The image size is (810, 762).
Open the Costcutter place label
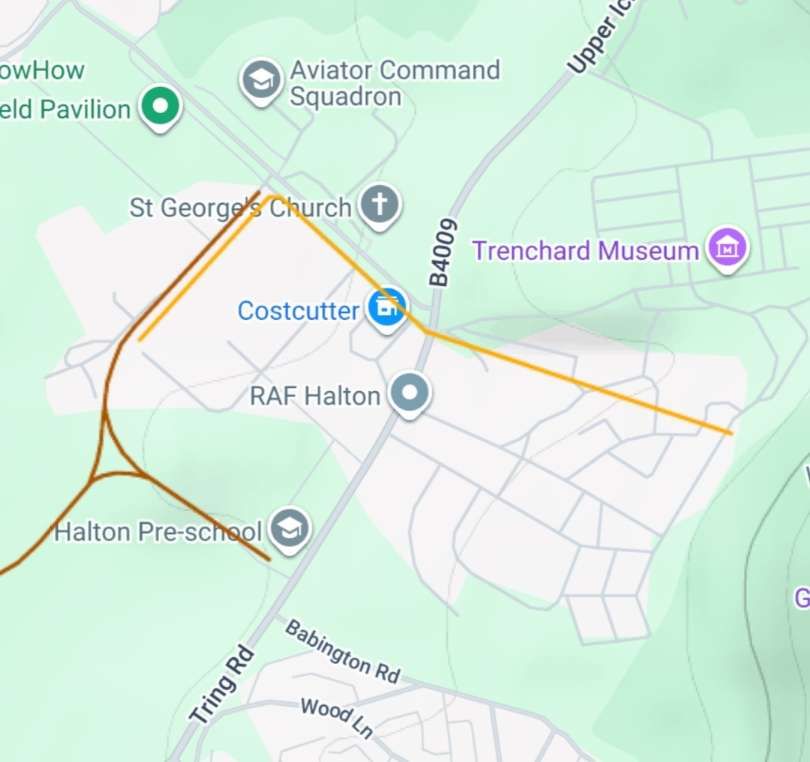298,311
